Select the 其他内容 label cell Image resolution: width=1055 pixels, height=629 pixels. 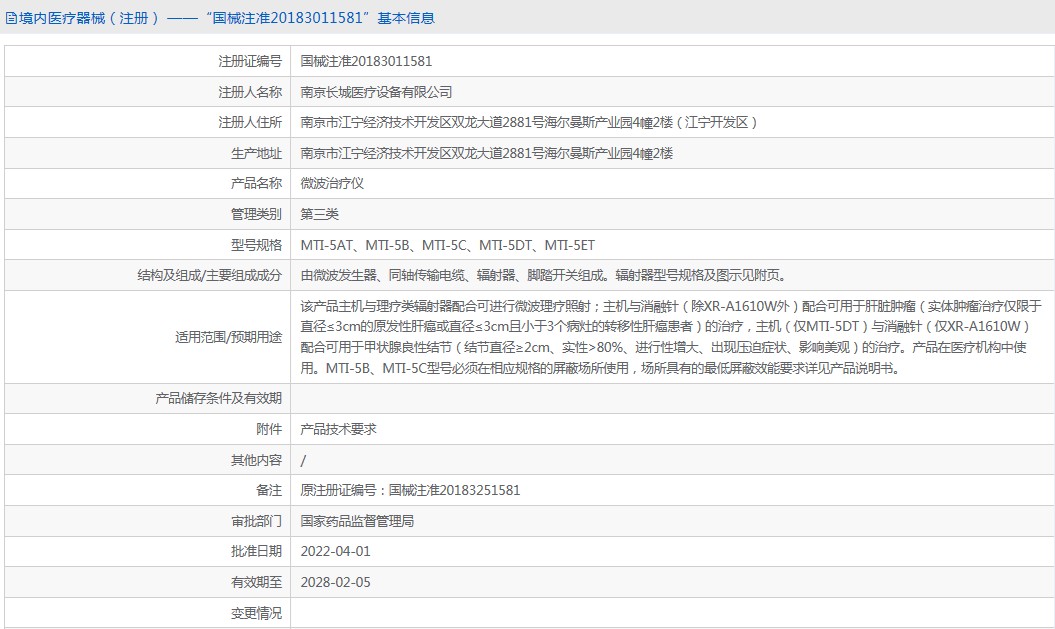coord(147,460)
